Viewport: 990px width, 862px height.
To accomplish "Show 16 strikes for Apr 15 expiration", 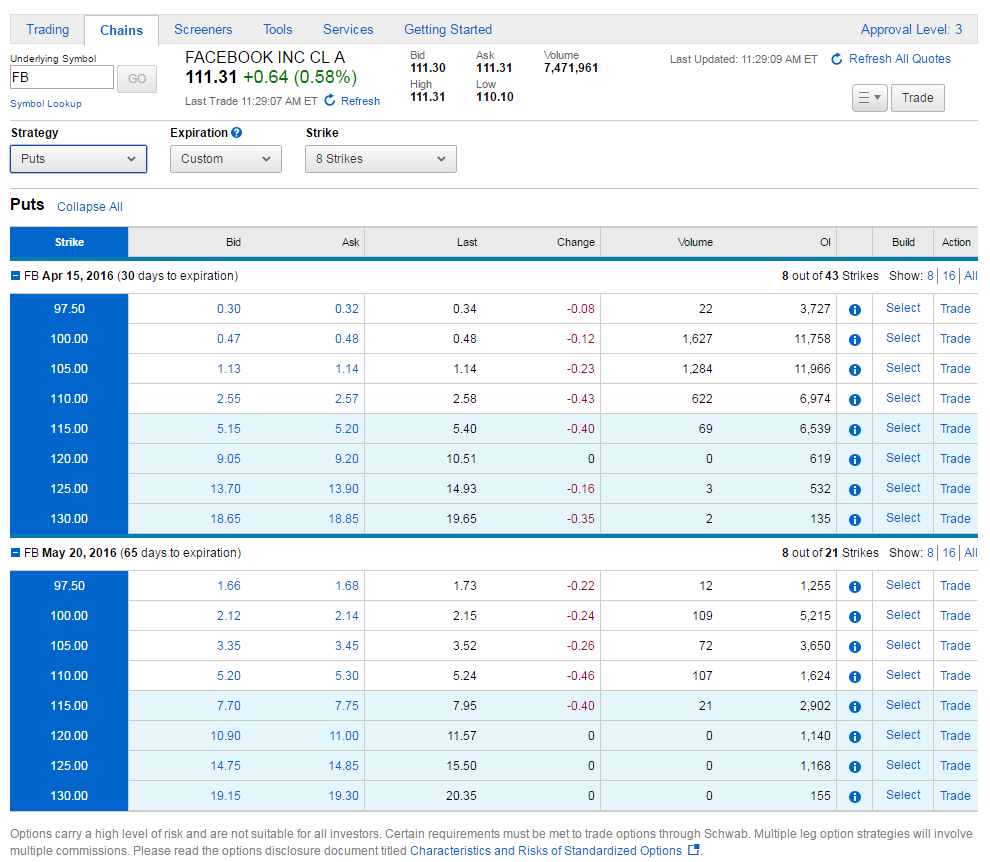I will click(x=949, y=276).
